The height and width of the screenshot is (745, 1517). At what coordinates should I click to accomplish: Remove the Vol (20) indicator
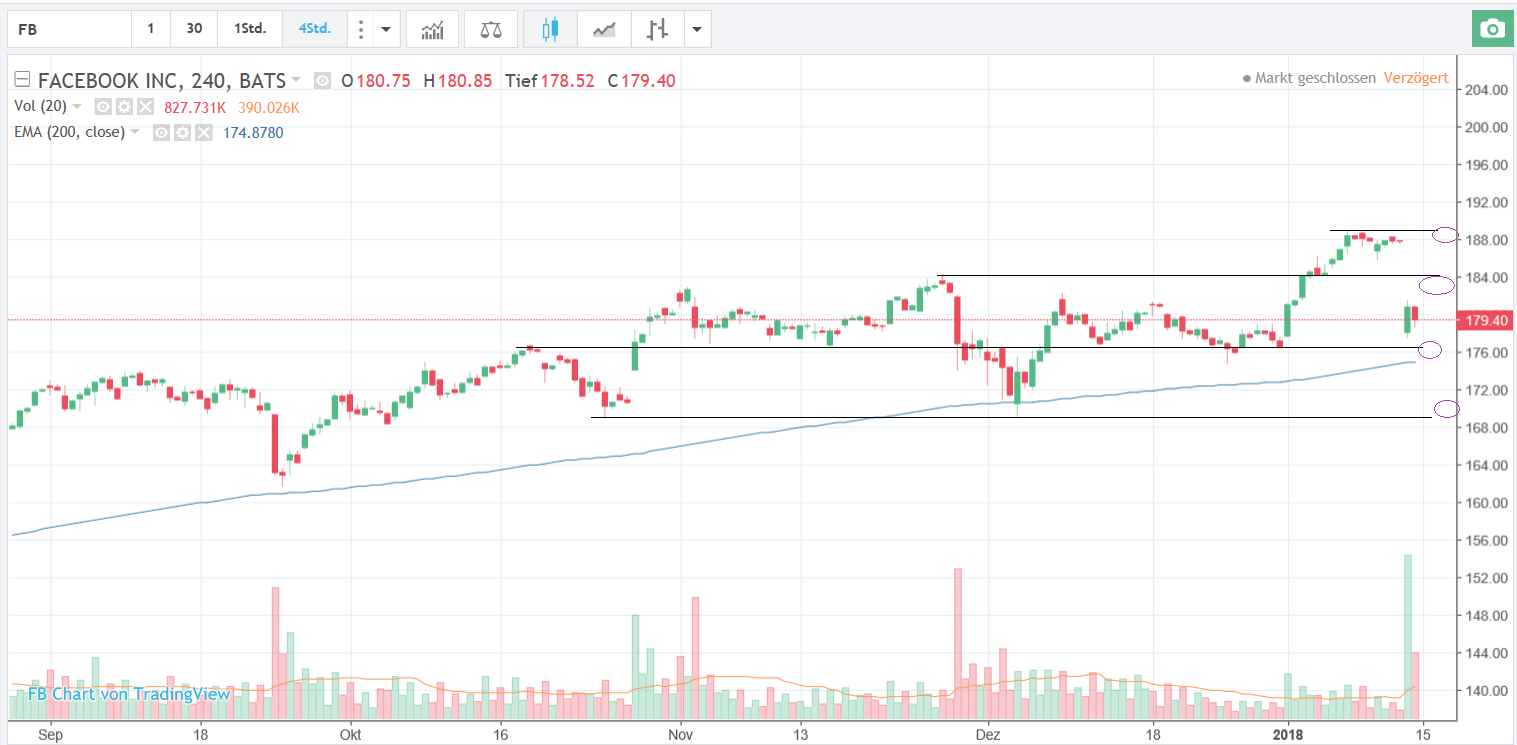click(x=145, y=106)
